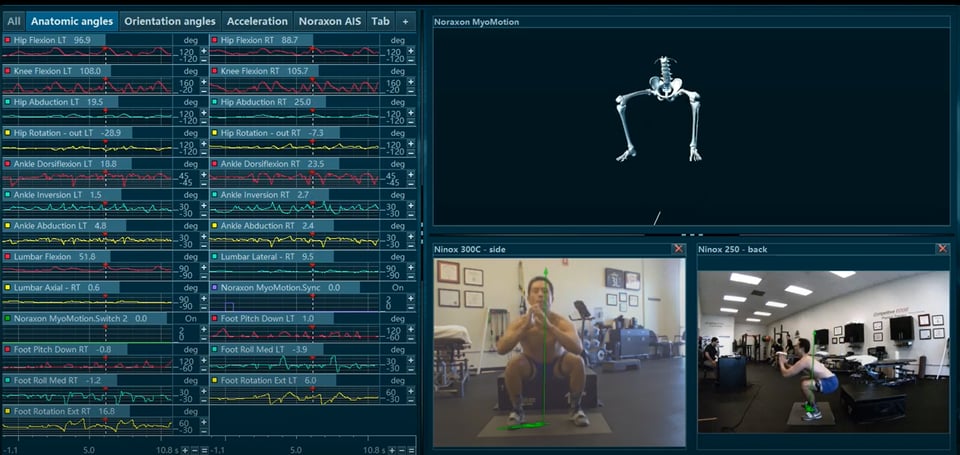This screenshot has width=960, height=455.
Task: Zoom in Knee Flexion LT scale
Action: 203,81
